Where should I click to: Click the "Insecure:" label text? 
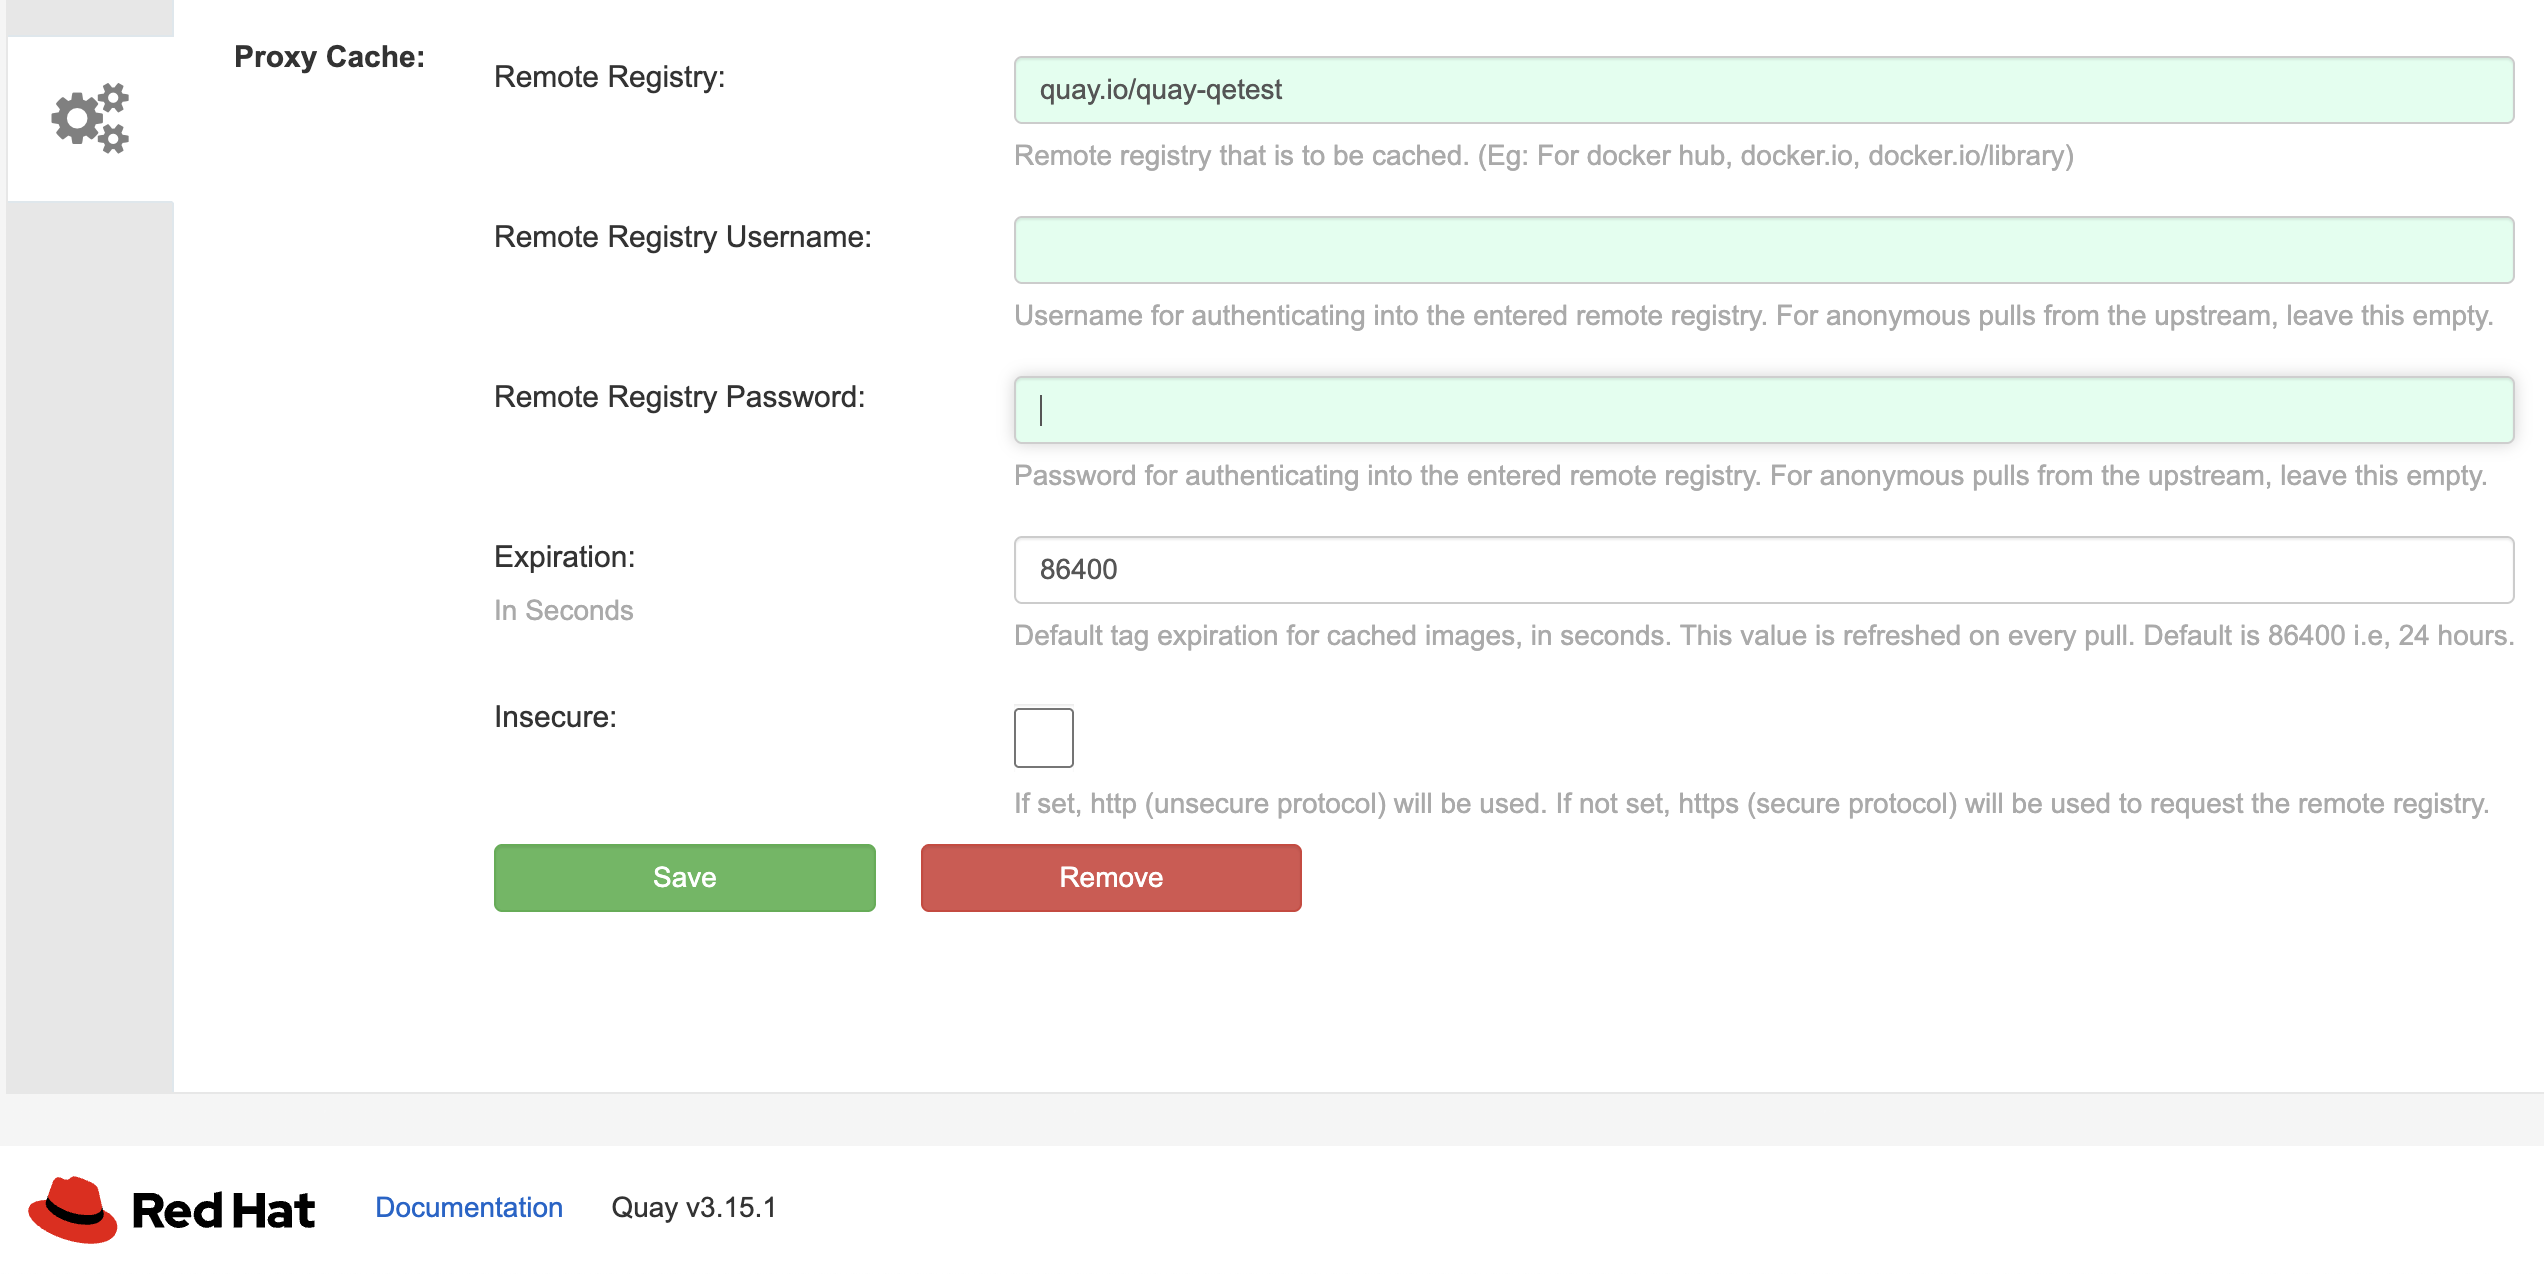point(555,717)
